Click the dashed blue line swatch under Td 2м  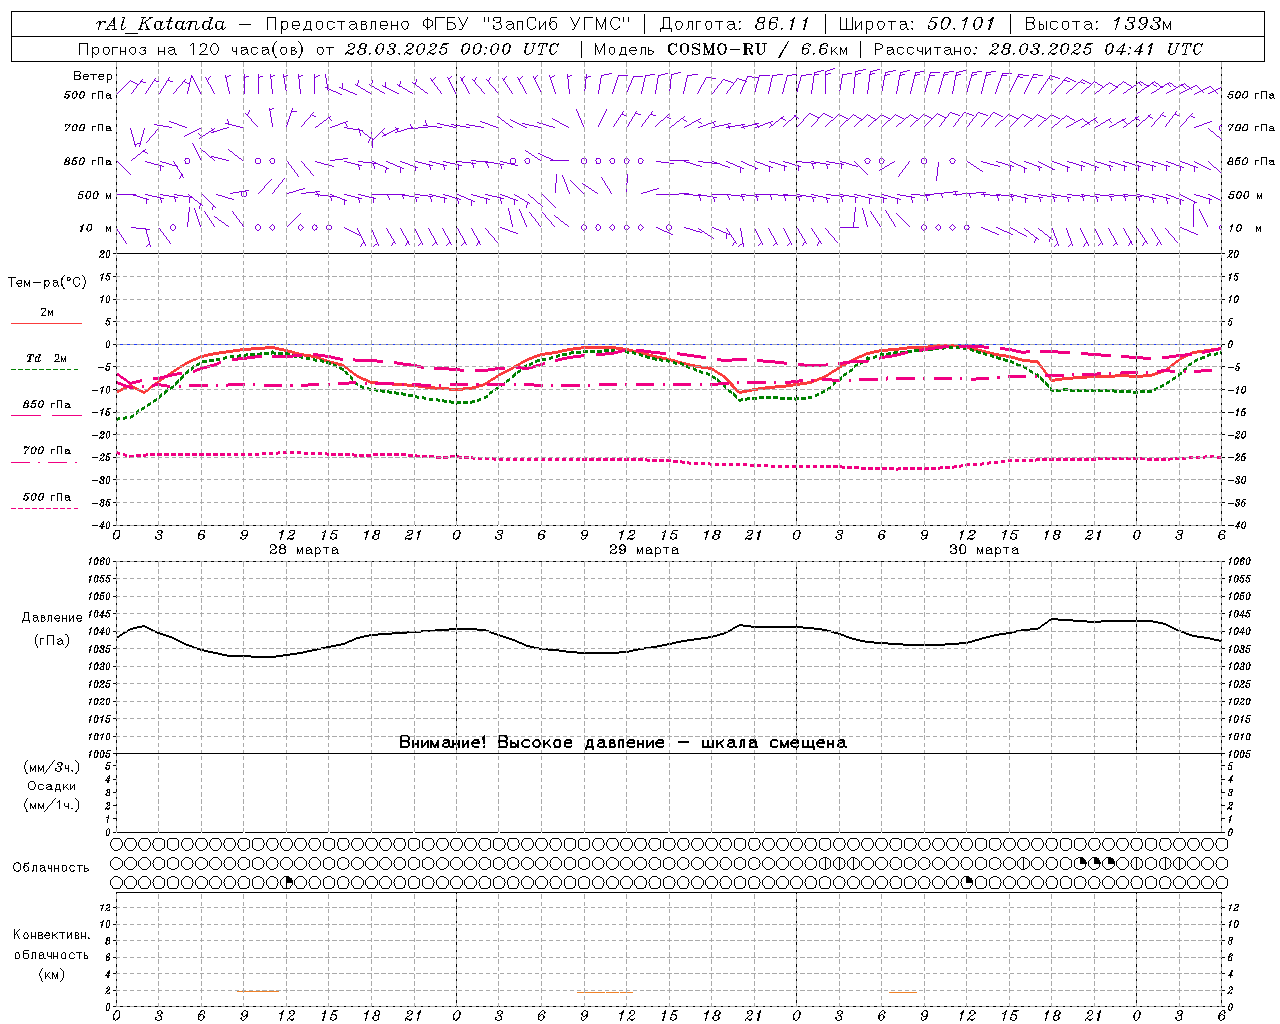click(x=45, y=370)
